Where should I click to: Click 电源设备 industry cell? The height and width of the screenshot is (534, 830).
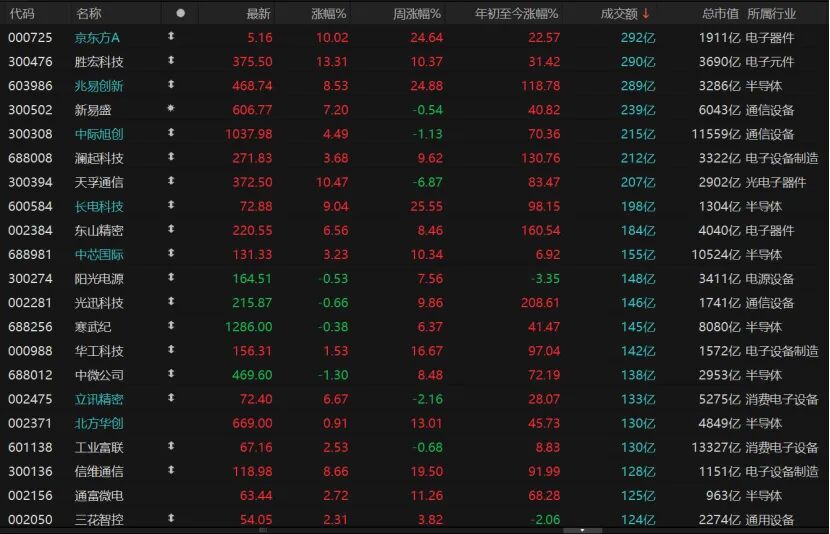pos(770,279)
